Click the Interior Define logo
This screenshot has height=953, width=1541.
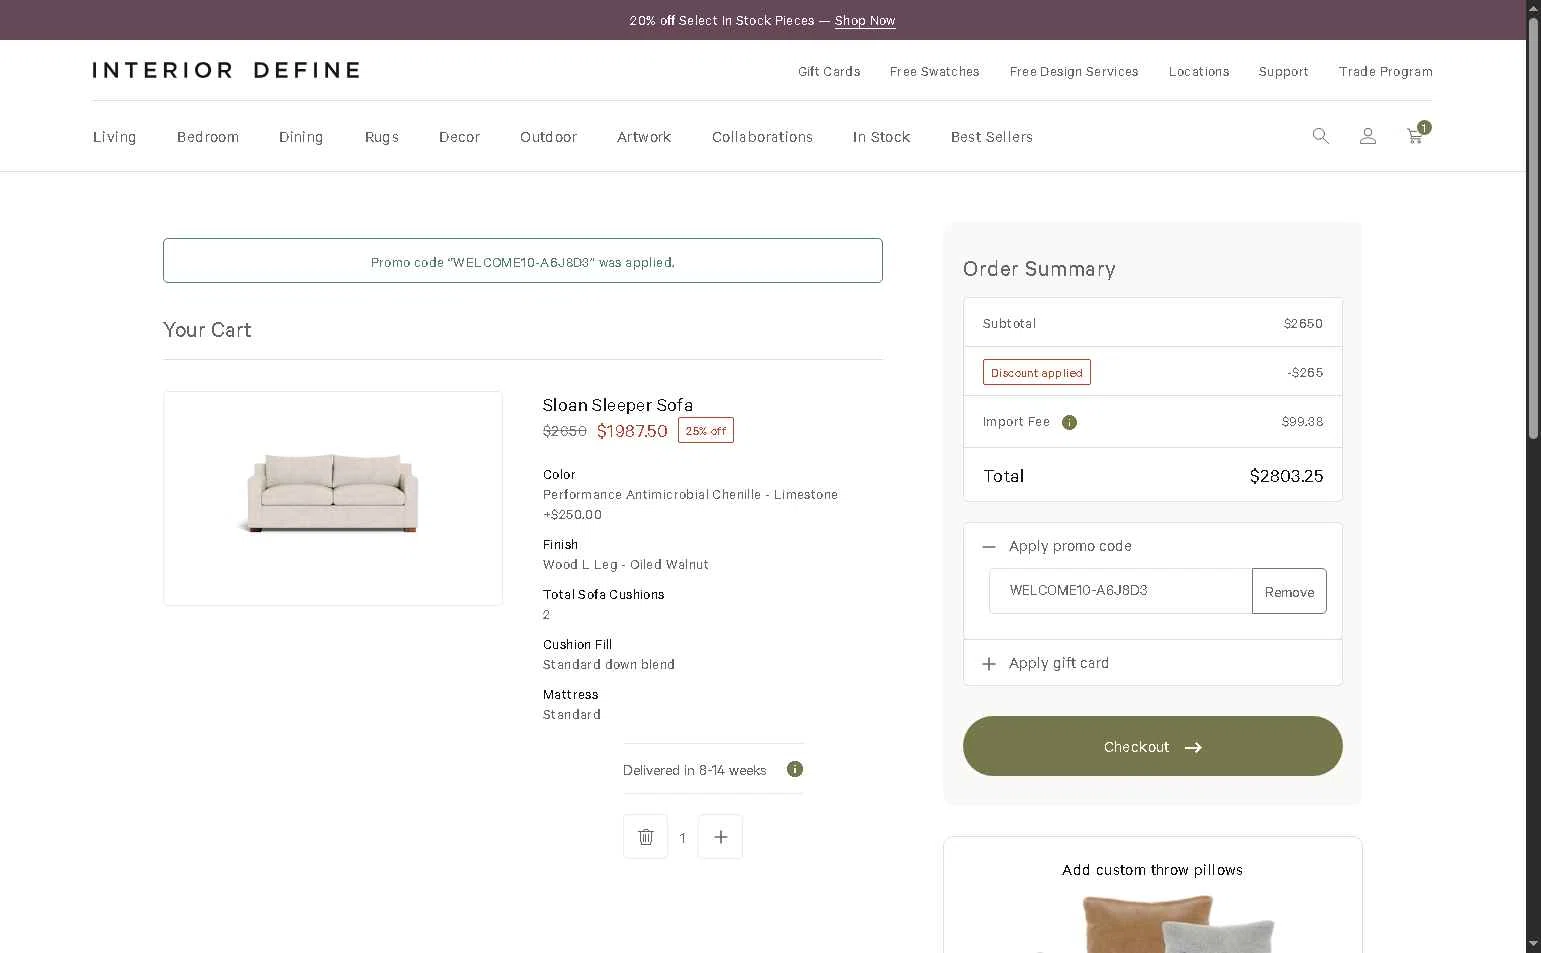point(226,70)
